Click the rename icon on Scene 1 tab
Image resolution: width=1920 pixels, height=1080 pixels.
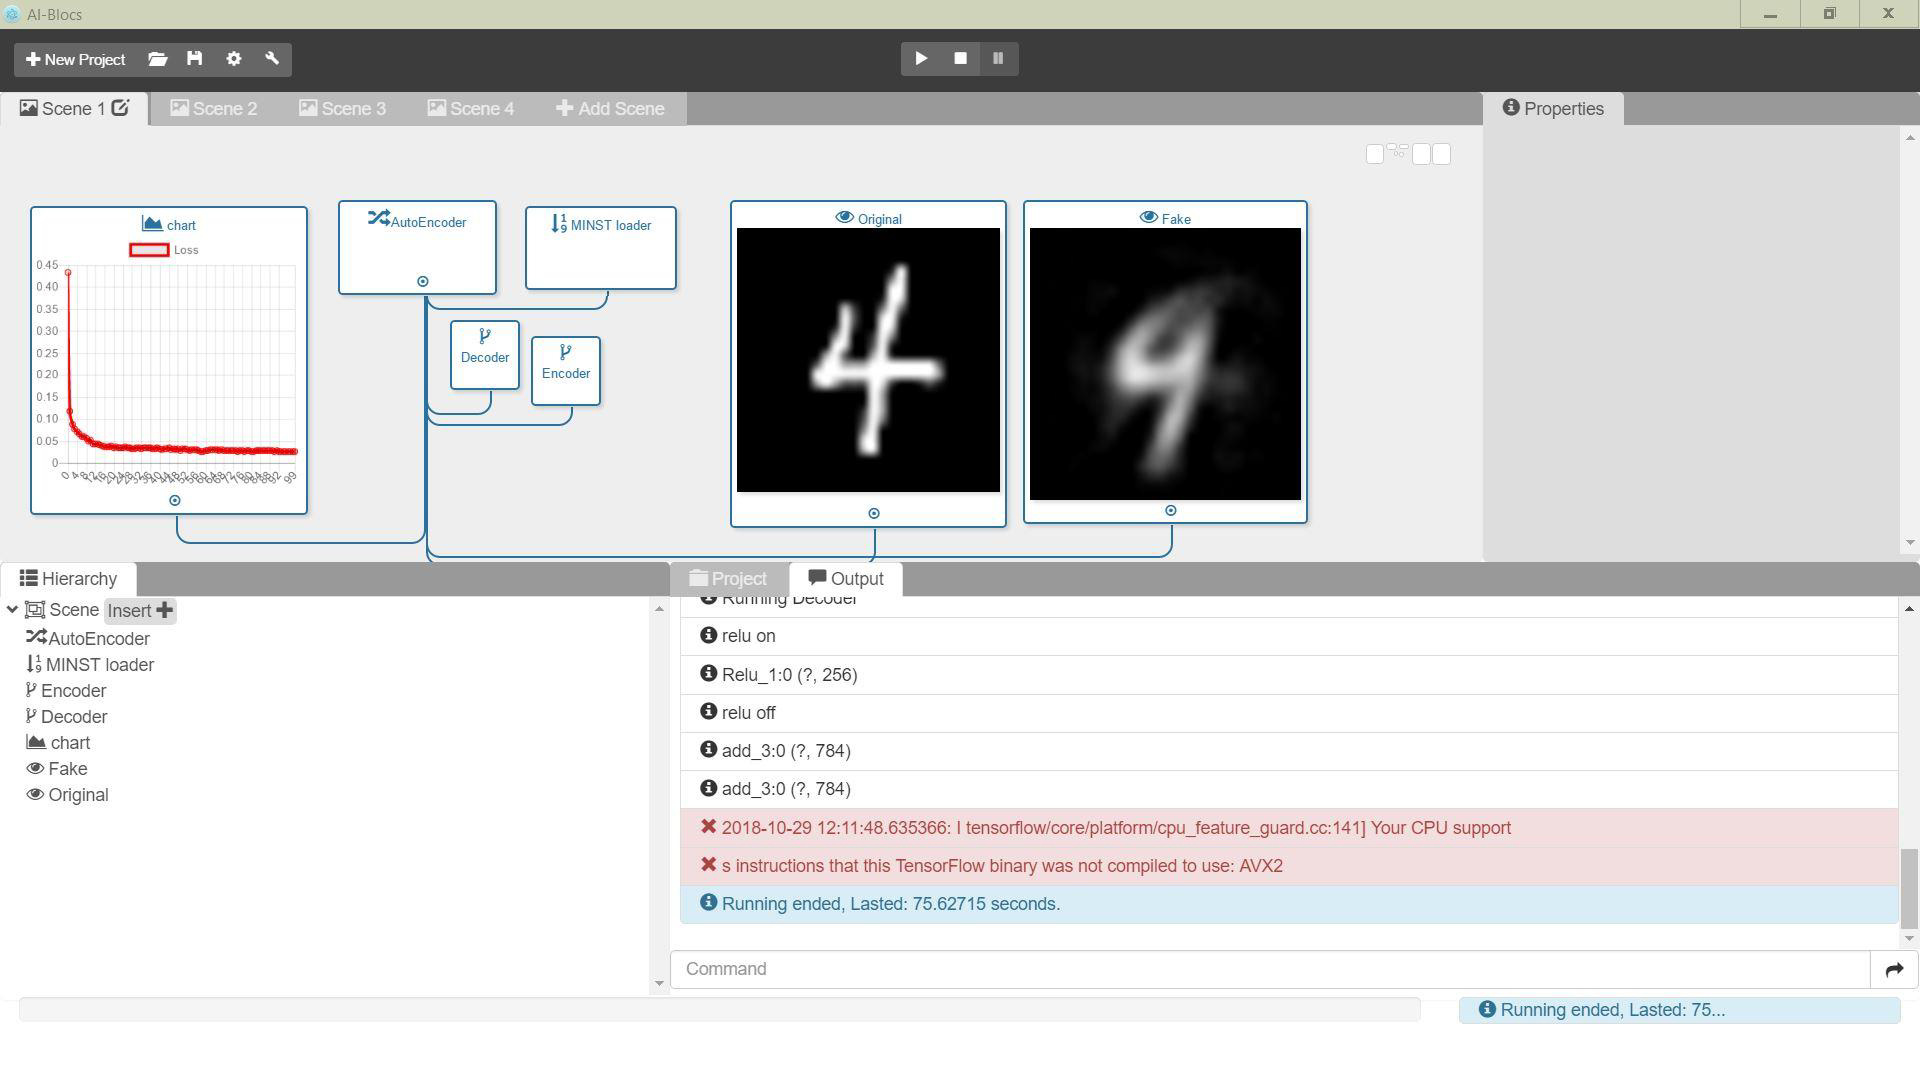(120, 108)
